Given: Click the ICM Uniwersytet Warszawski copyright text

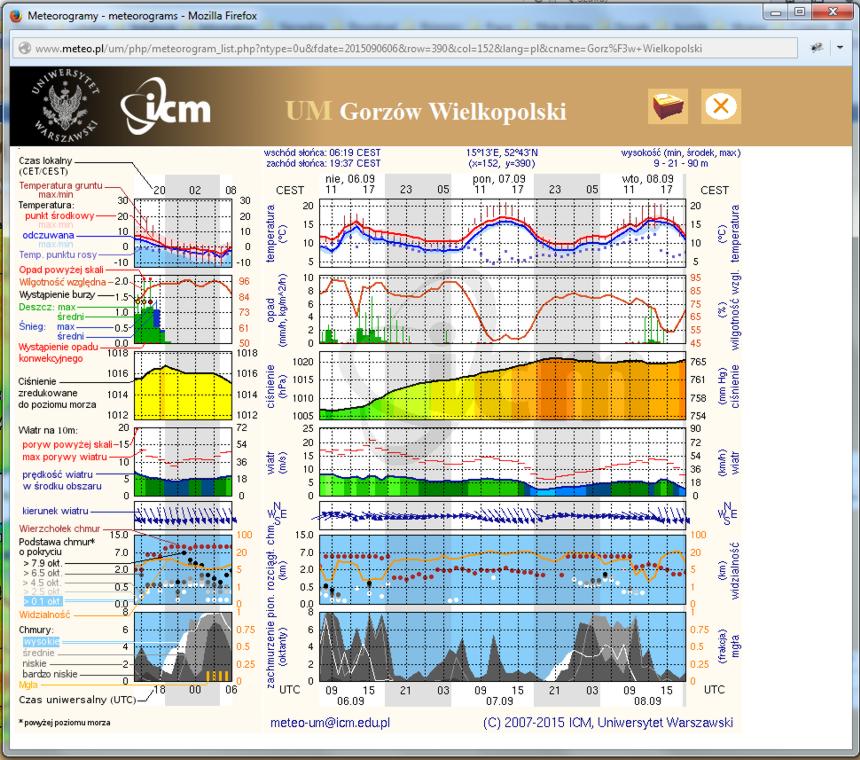Looking at the screenshot, I should [x=608, y=722].
